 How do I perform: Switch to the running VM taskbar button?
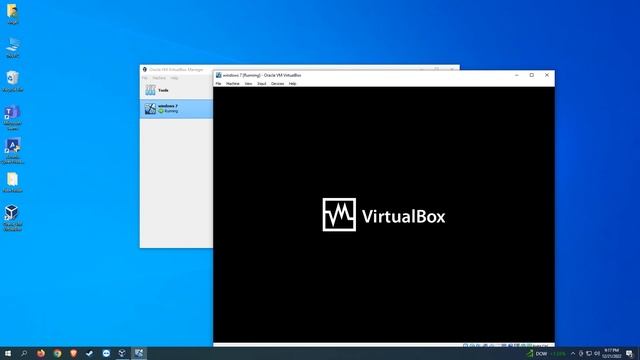[139, 353]
